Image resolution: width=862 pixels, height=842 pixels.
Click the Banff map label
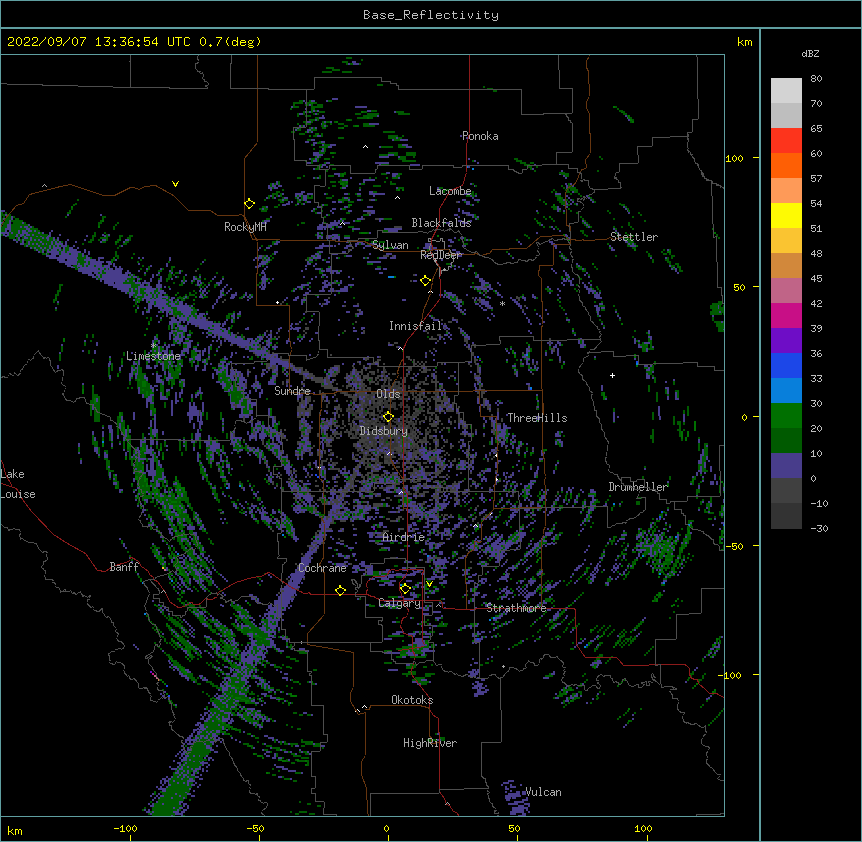click(x=124, y=567)
